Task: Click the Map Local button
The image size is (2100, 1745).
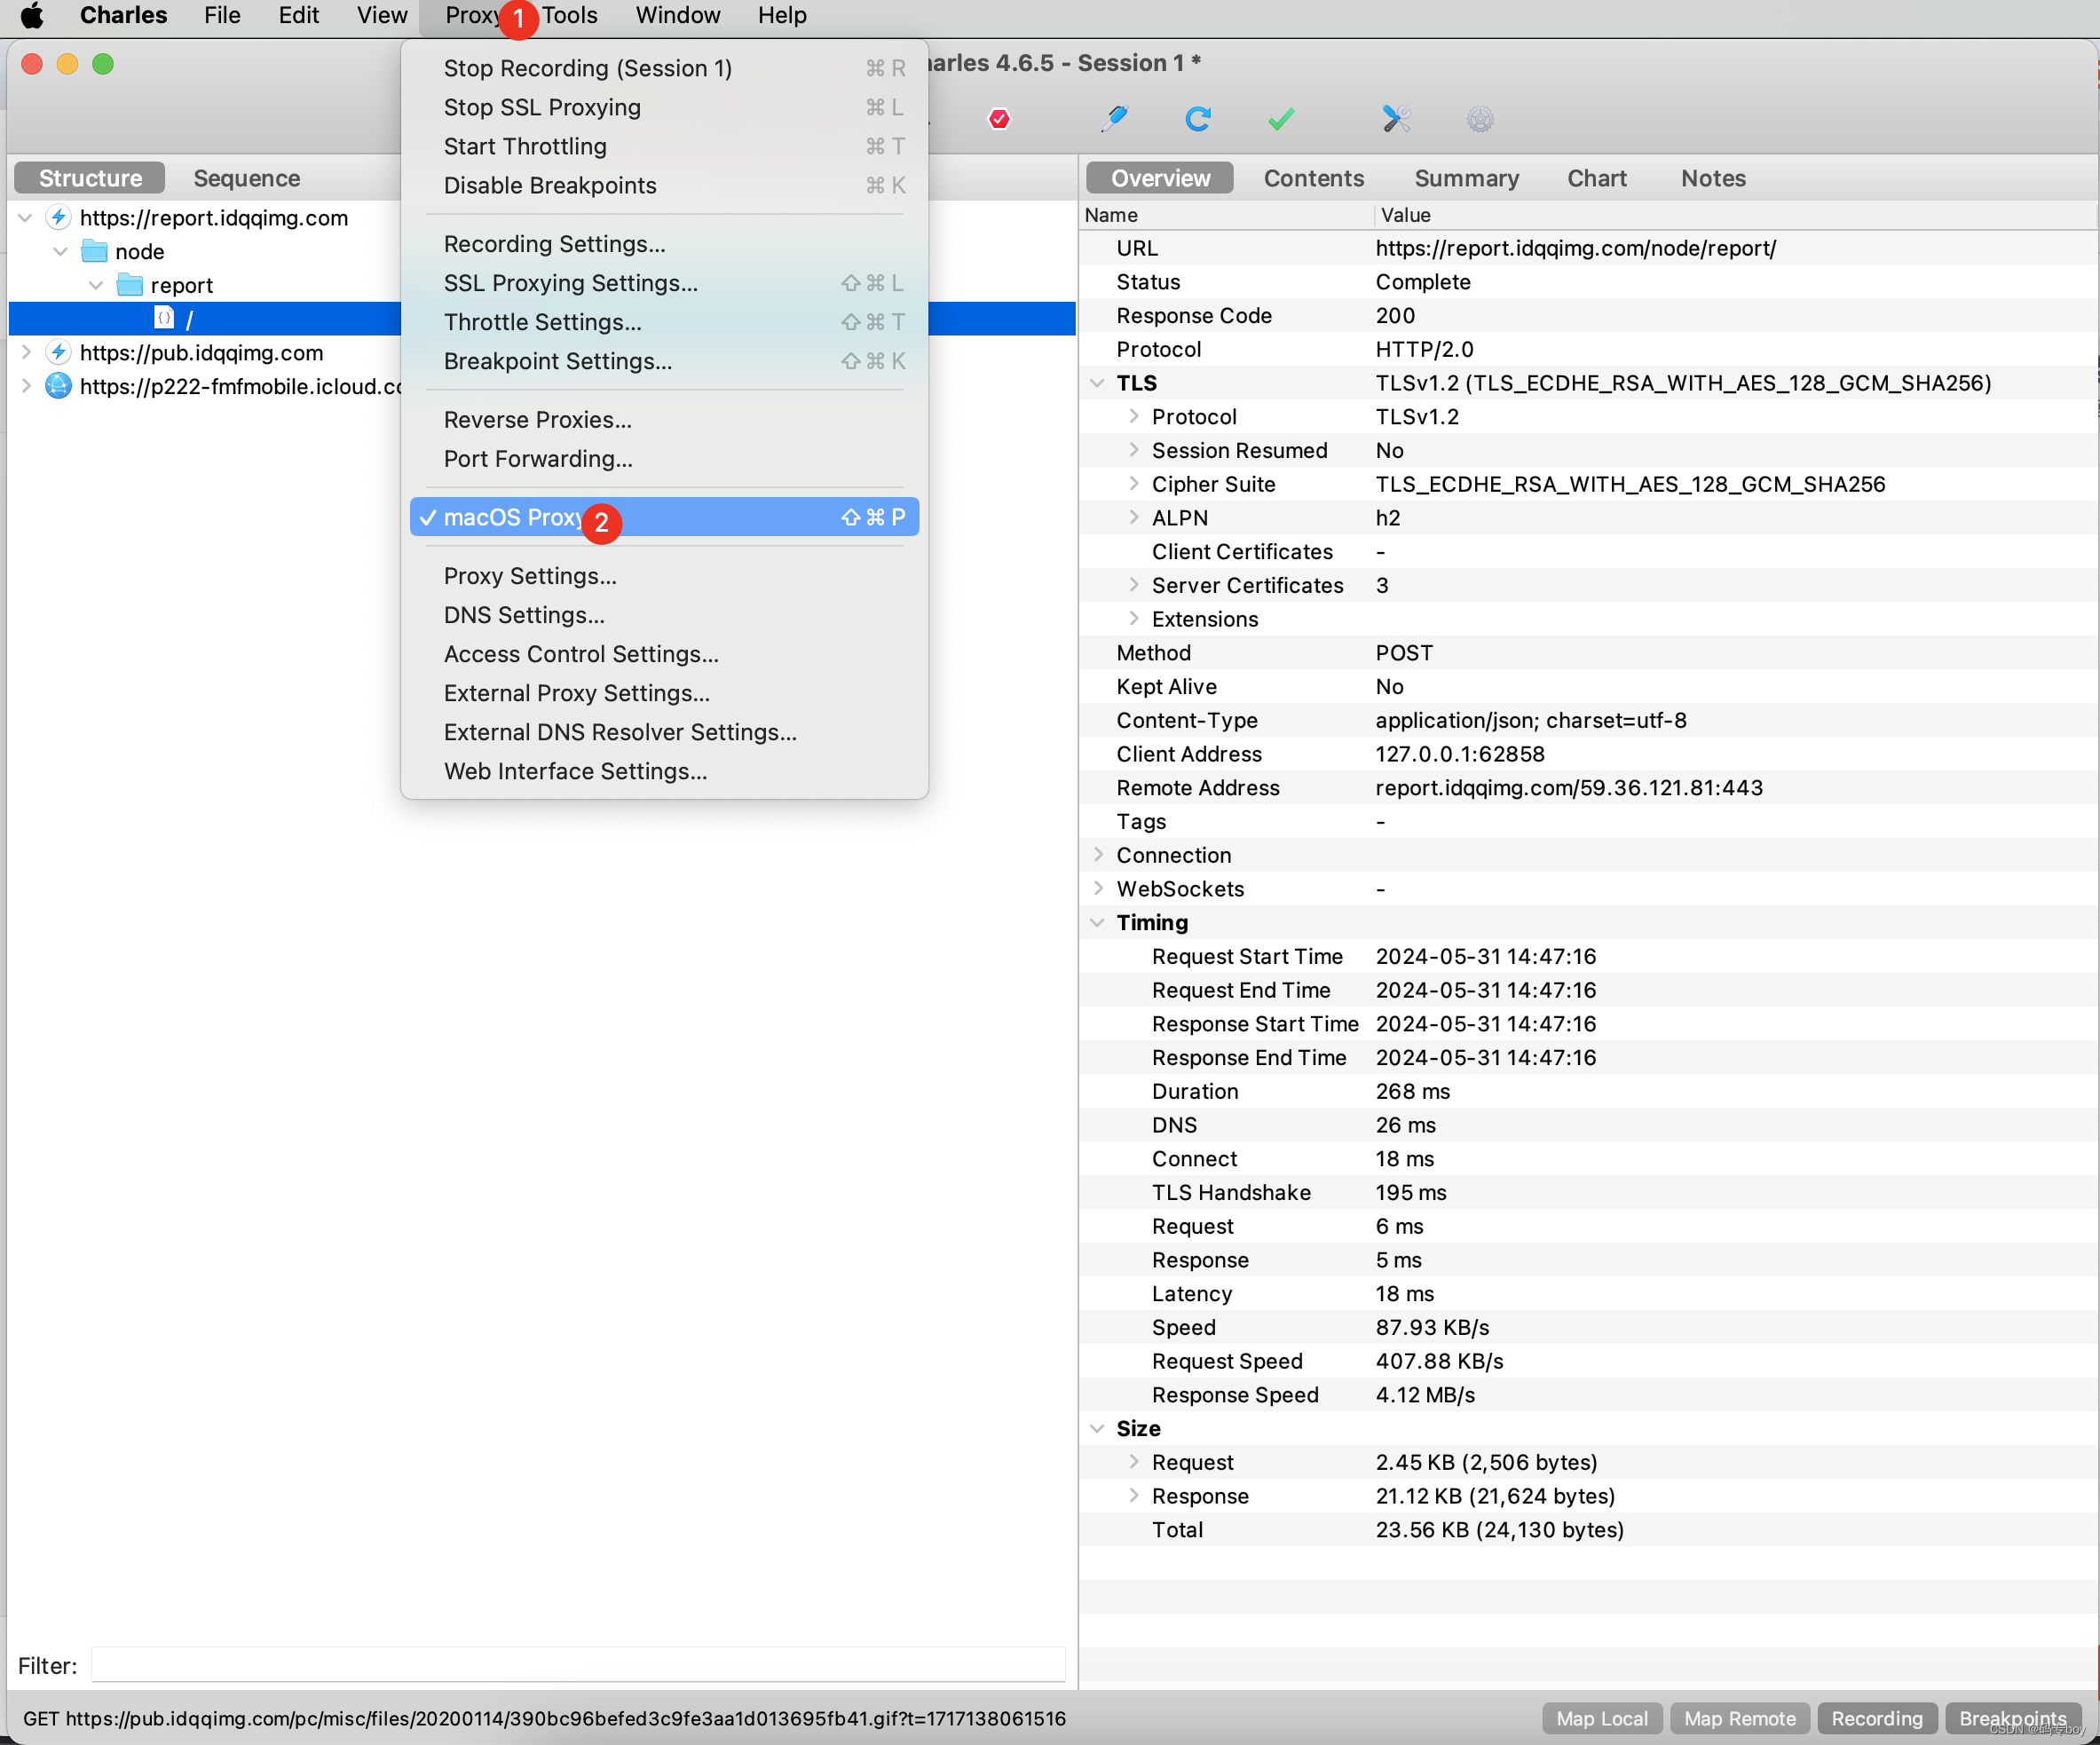Action: click(x=1601, y=1718)
